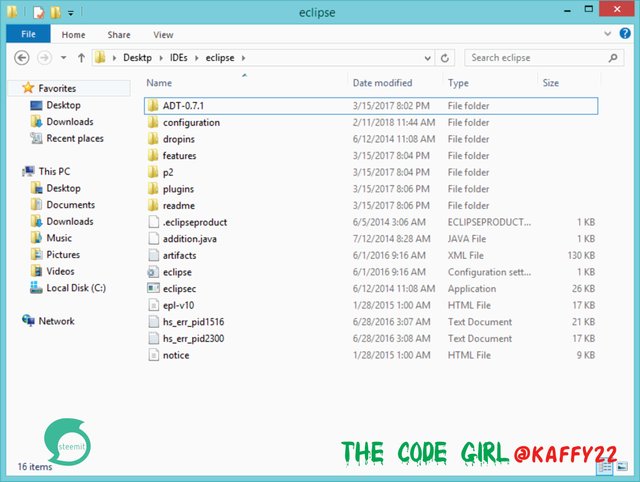
Task: Select the epl-v10 HTML file icon
Action: pyautogui.click(x=153, y=305)
